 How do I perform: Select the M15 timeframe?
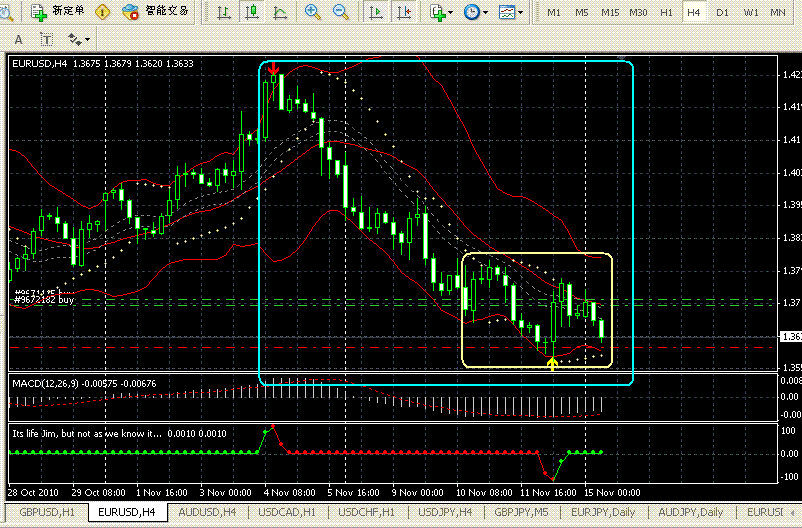click(609, 12)
